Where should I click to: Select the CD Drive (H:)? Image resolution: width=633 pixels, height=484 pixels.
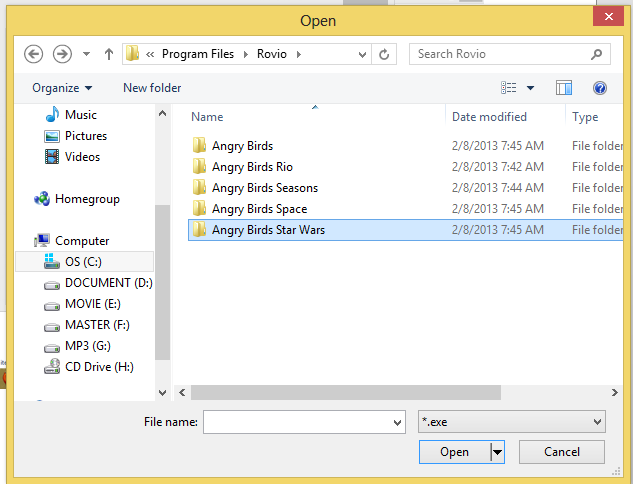tap(89, 367)
